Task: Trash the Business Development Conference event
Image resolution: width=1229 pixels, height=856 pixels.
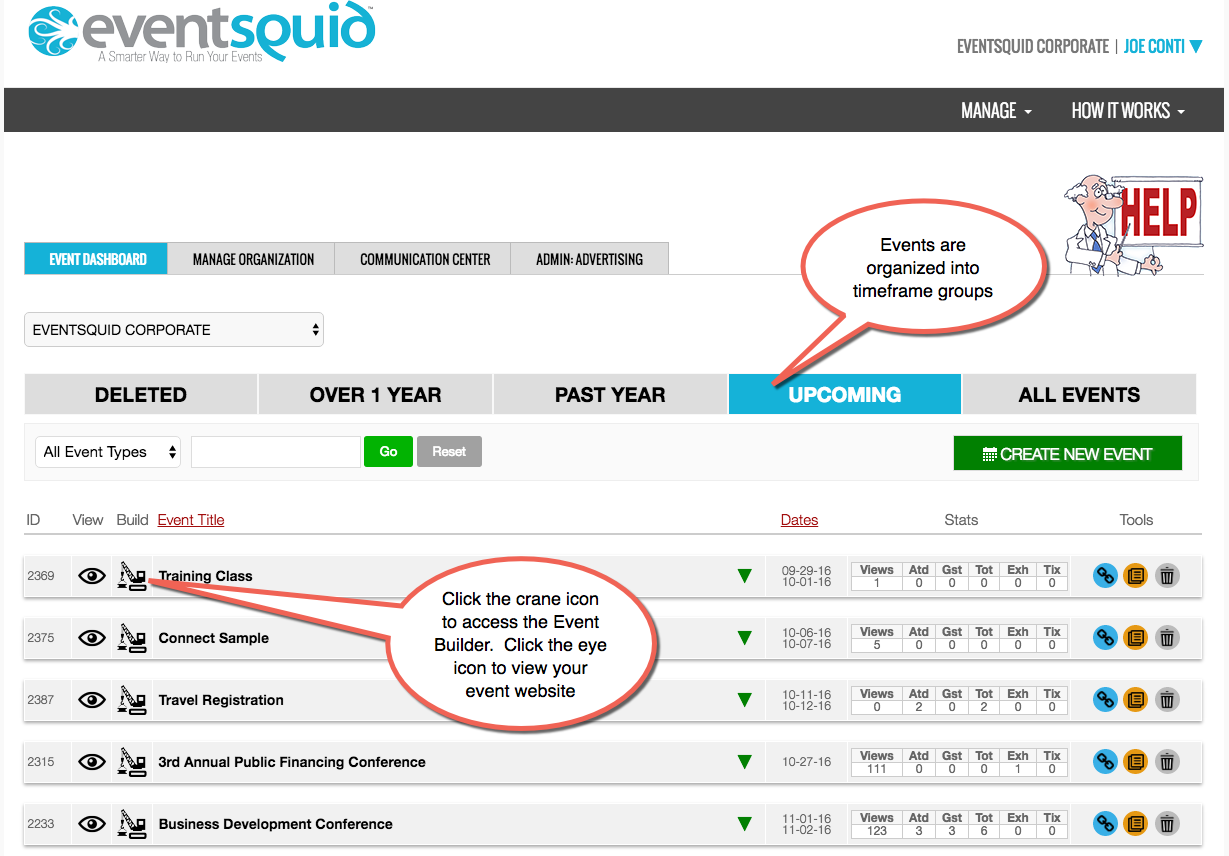Action: (1167, 824)
